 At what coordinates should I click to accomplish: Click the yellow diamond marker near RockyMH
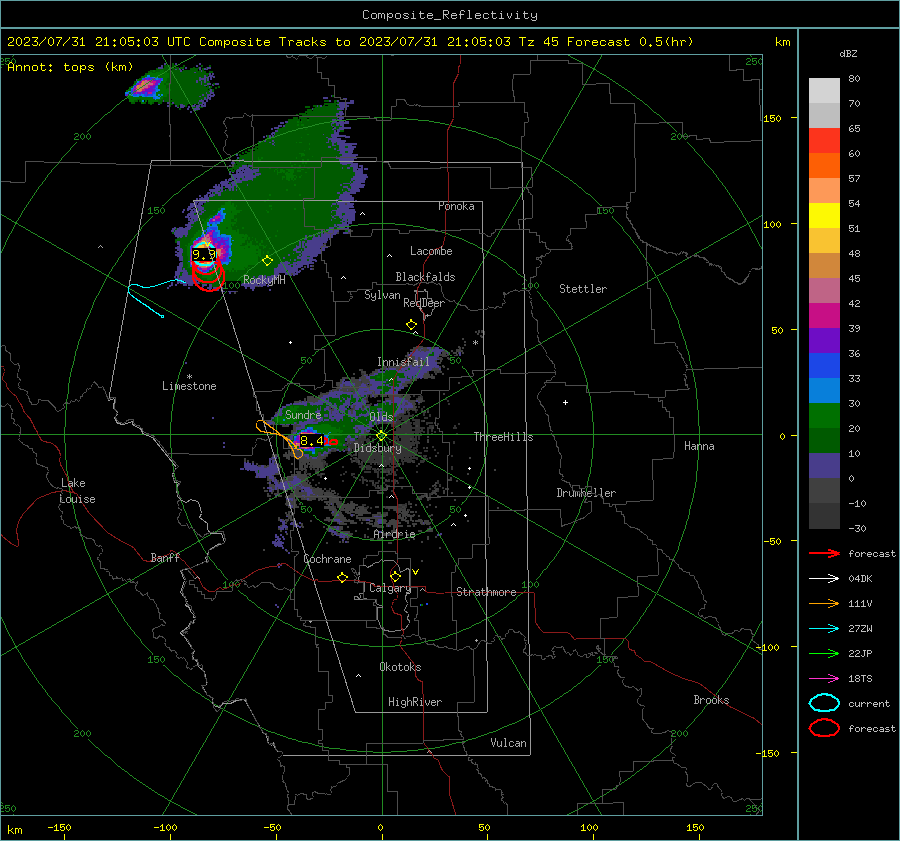point(267,261)
